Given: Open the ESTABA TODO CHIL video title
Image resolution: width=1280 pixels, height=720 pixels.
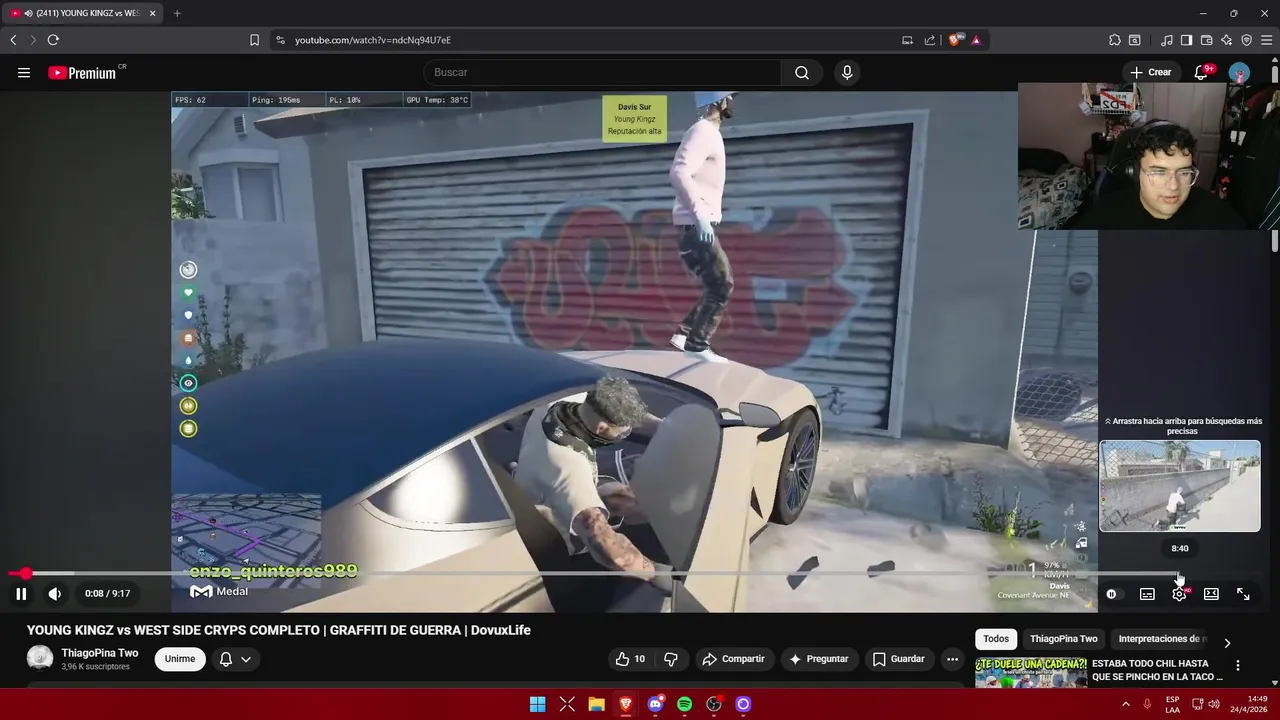Looking at the screenshot, I should point(1157,670).
